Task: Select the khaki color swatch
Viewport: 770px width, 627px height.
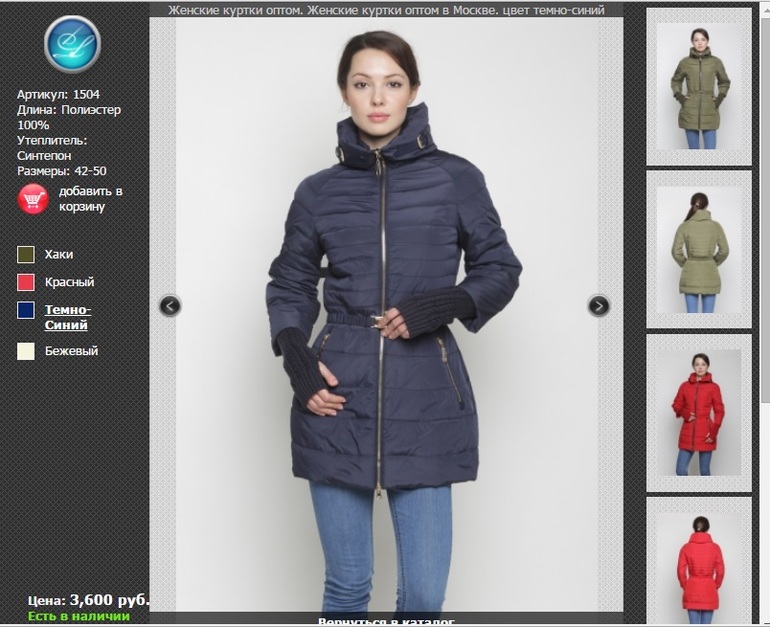Action: 26,255
